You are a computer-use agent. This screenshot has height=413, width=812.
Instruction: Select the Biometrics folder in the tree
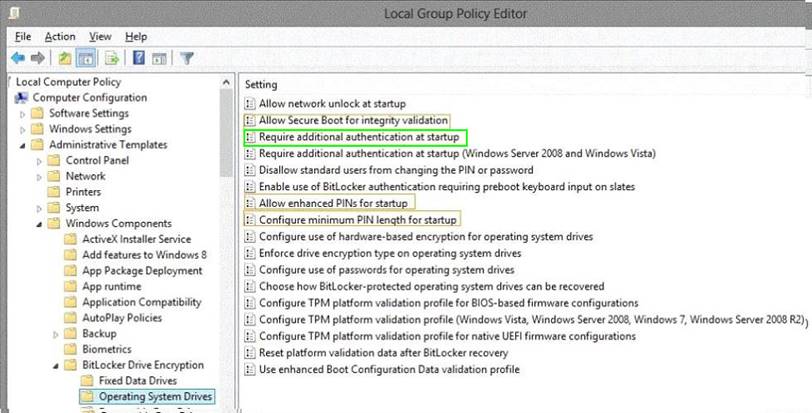(106, 349)
